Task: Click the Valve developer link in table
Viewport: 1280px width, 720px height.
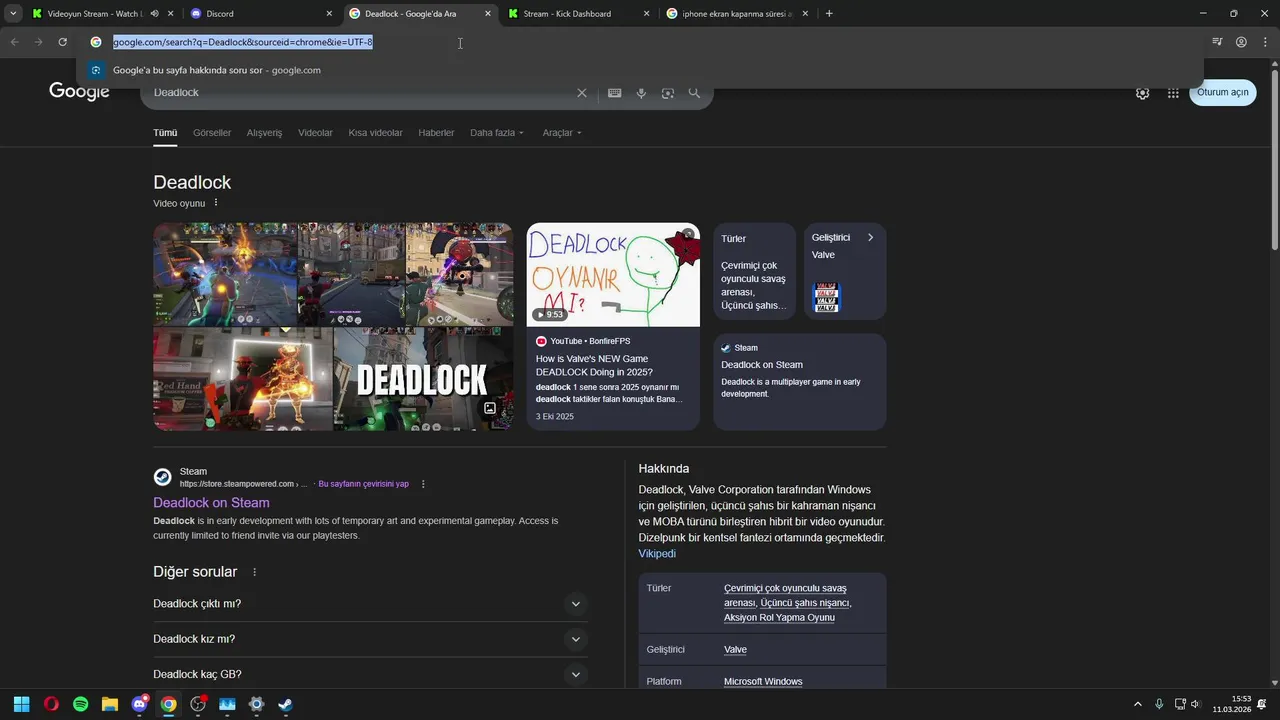Action: point(735,650)
